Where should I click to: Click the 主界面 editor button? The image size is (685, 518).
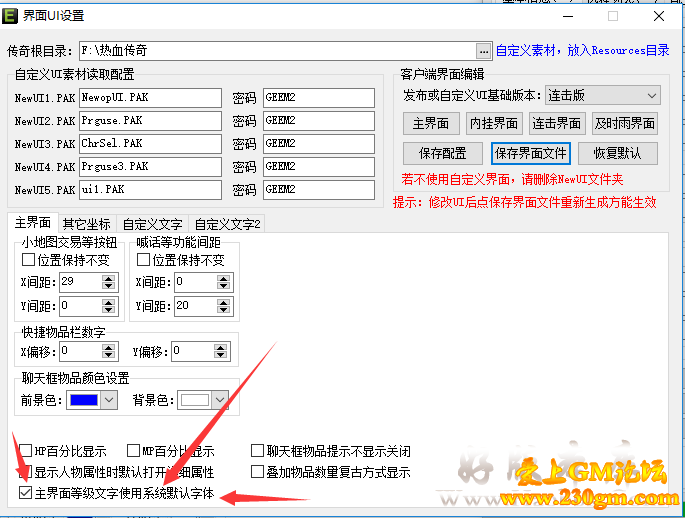[x=431, y=124]
